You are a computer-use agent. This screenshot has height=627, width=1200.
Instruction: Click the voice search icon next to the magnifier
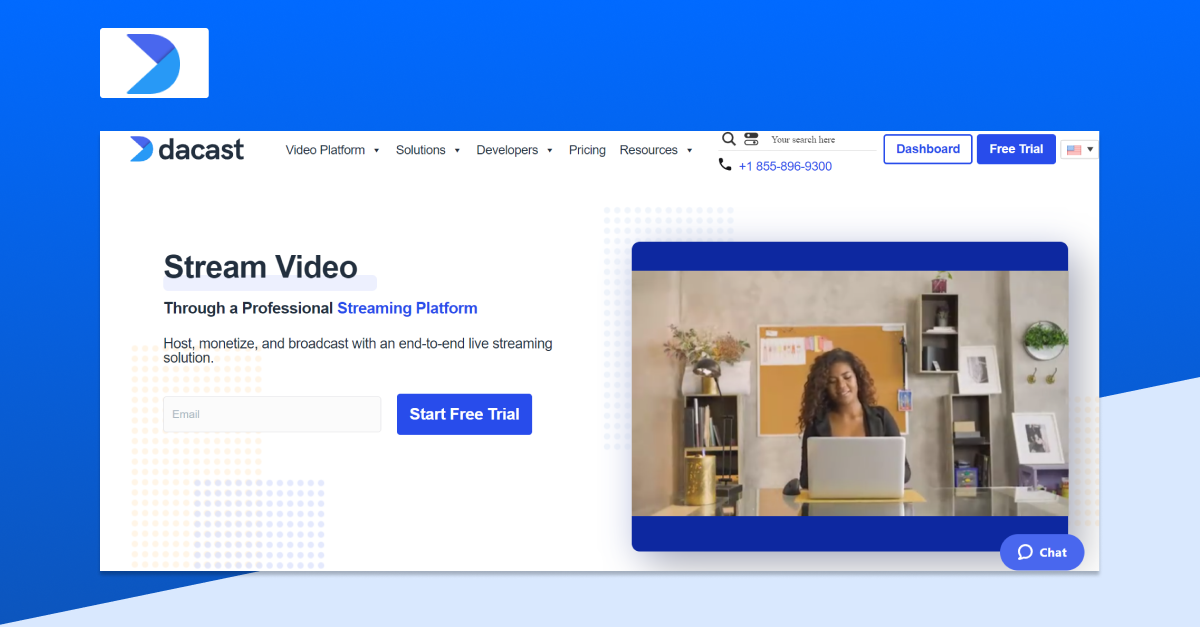click(751, 139)
